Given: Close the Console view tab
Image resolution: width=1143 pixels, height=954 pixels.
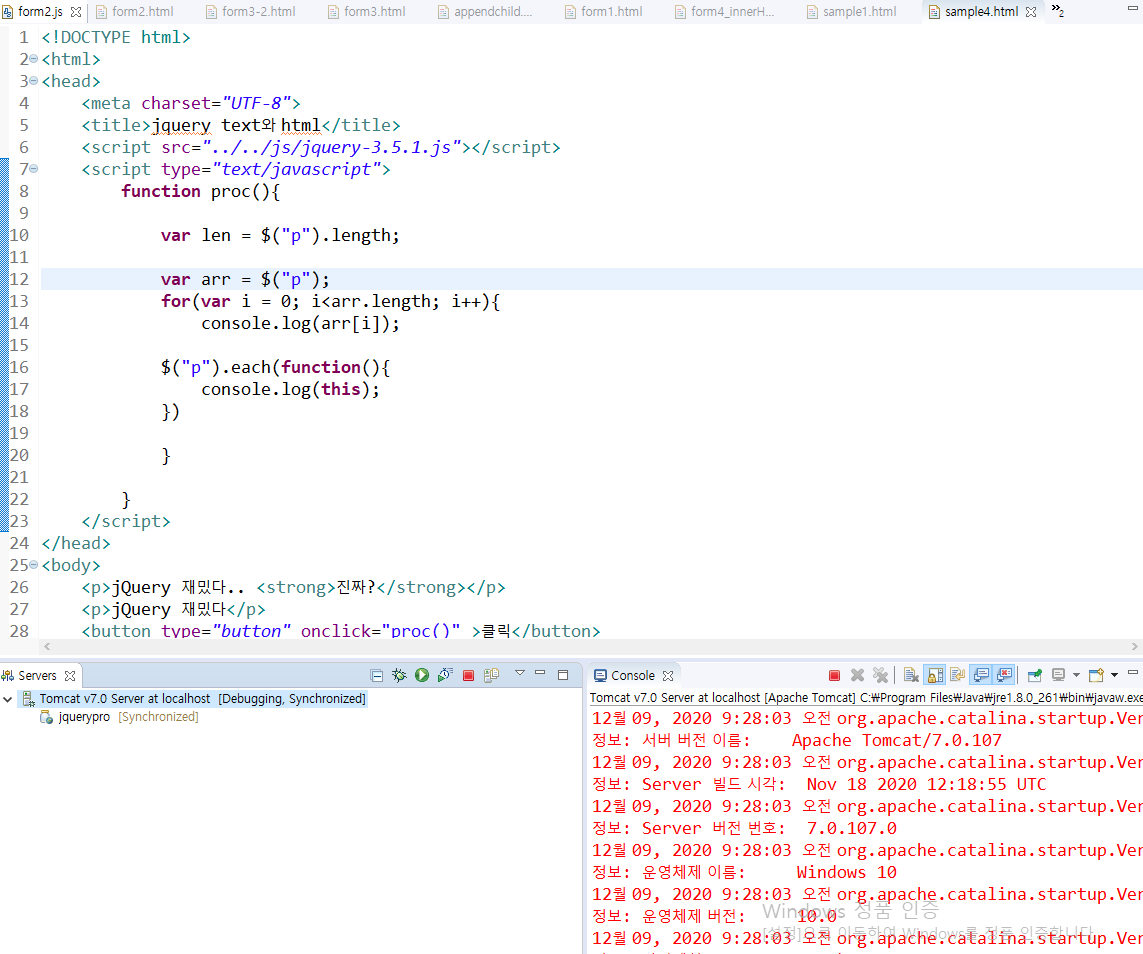Looking at the screenshot, I should tap(668, 676).
